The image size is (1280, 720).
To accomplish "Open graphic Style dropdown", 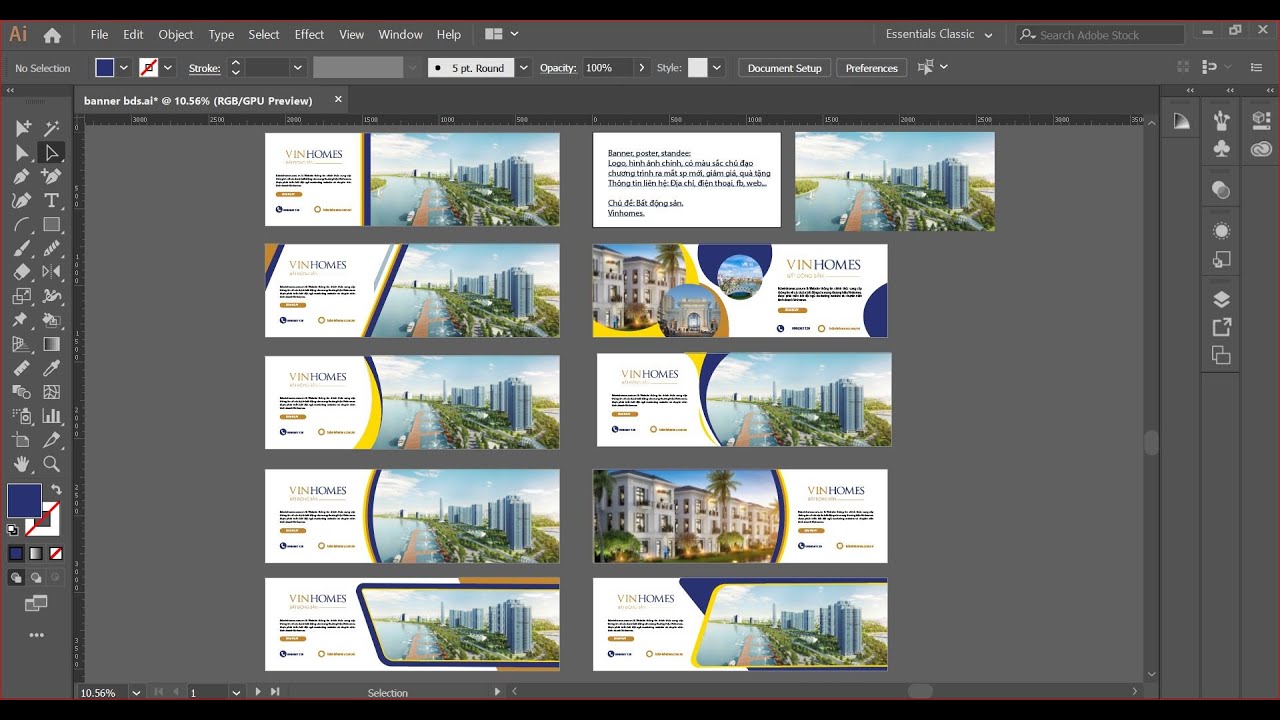I will coord(717,68).
